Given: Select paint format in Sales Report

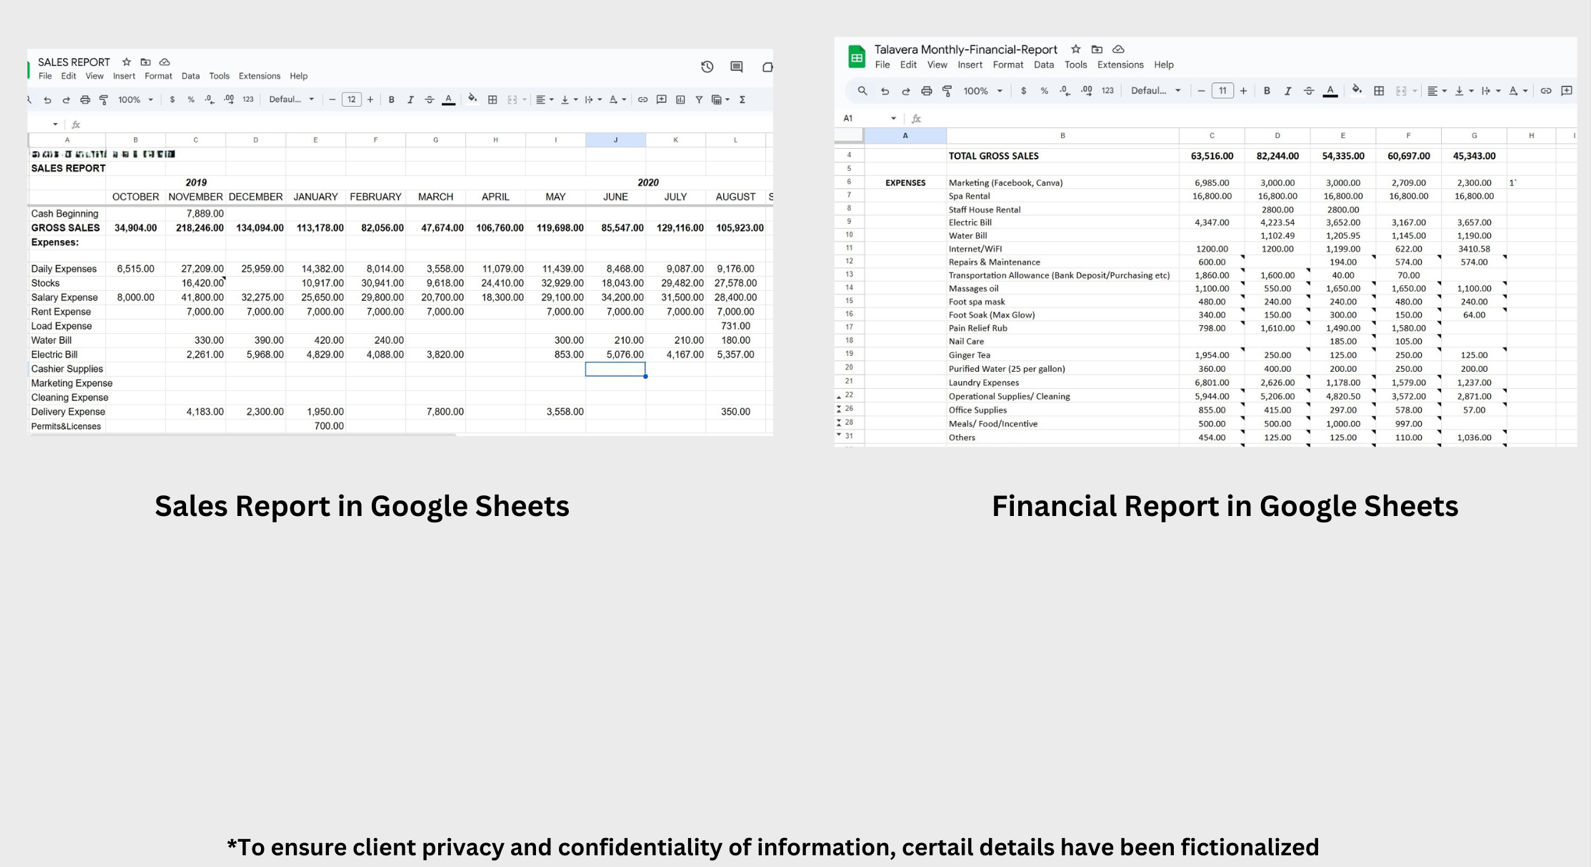Looking at the screenshot, I should (x=103, y=100).
